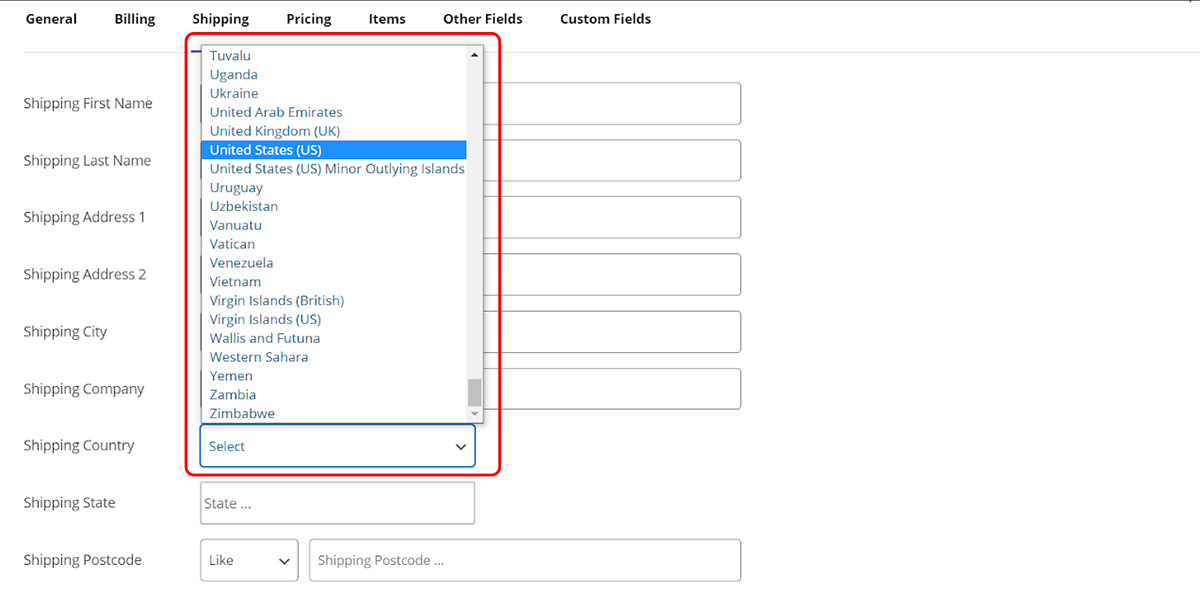The width and height of the screenshot is (1200, 612).
Task: Select the Items tab
Action: tap(387, 19)
